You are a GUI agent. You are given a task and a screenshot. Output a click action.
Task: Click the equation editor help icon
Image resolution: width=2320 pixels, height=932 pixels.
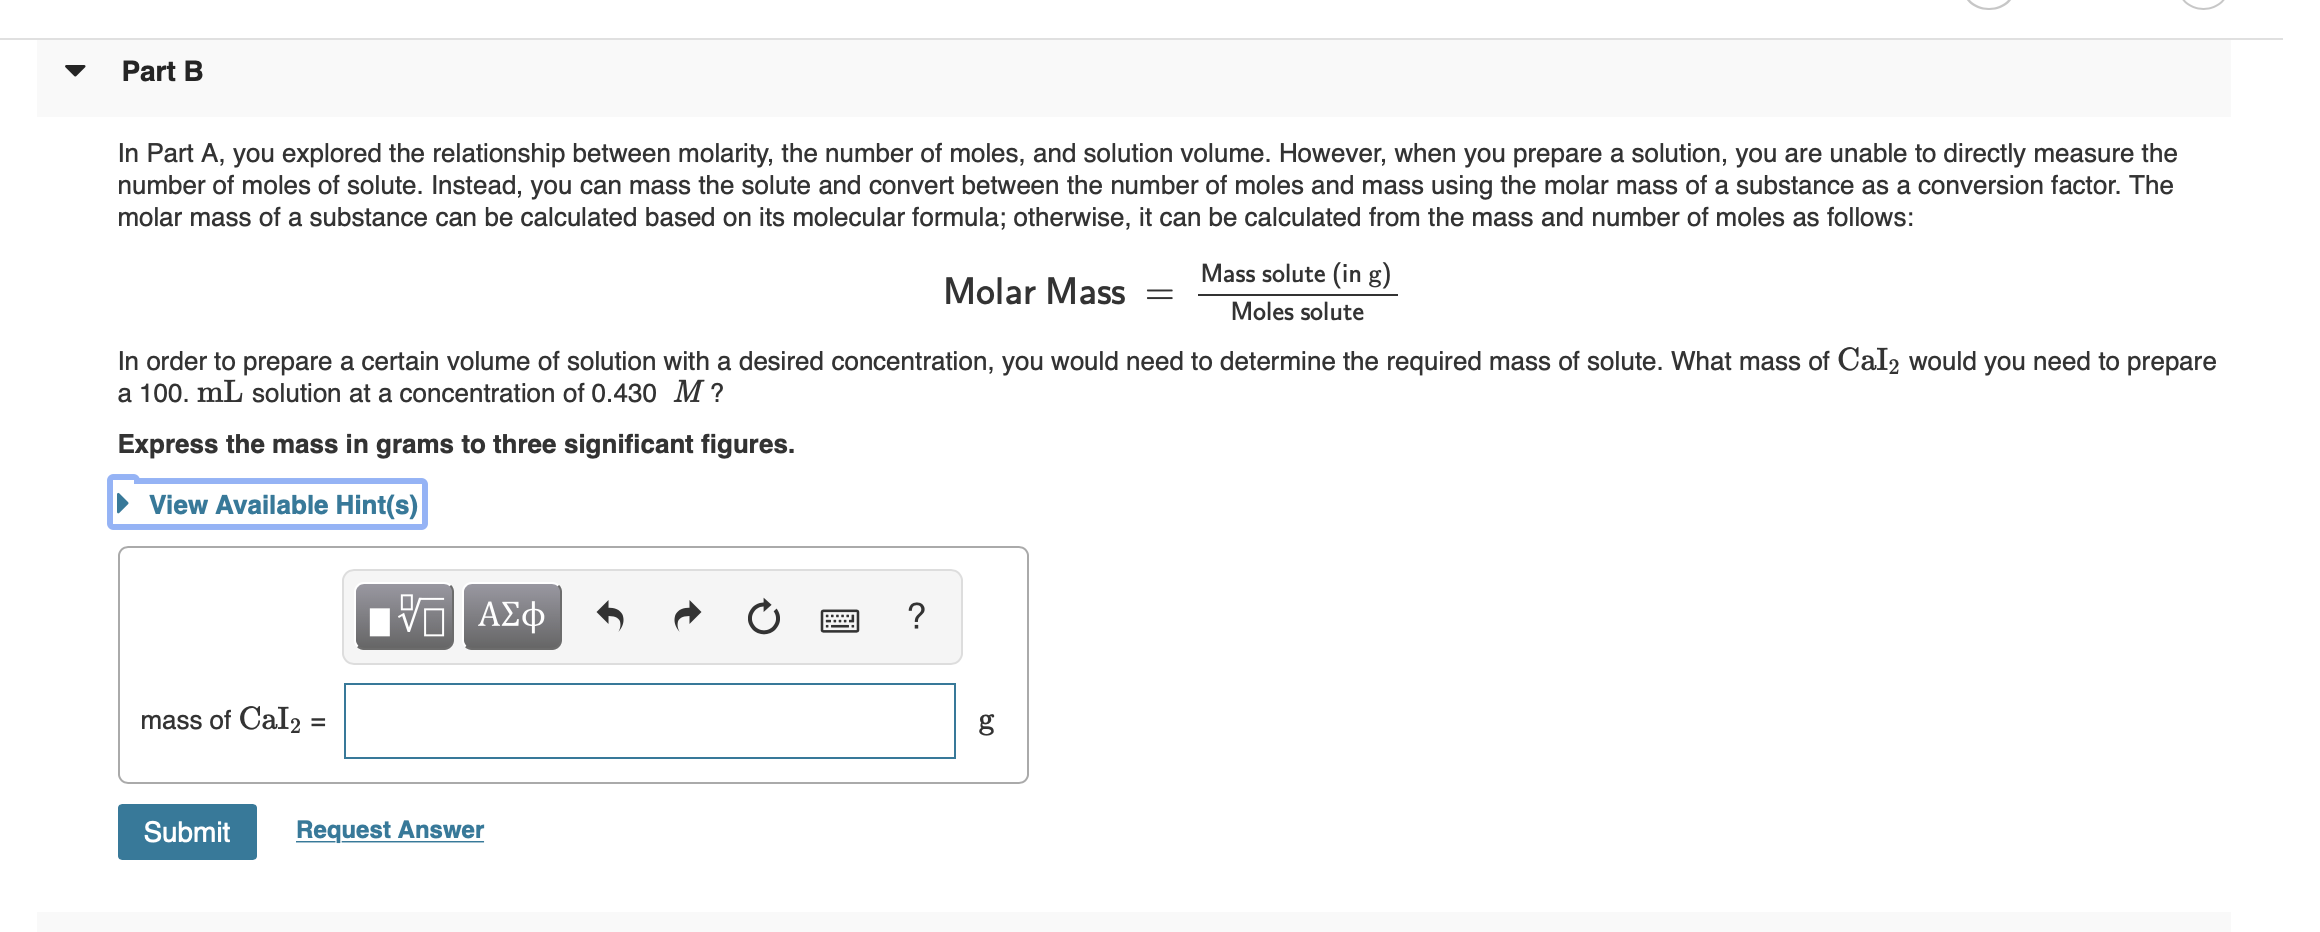(916, 616)
